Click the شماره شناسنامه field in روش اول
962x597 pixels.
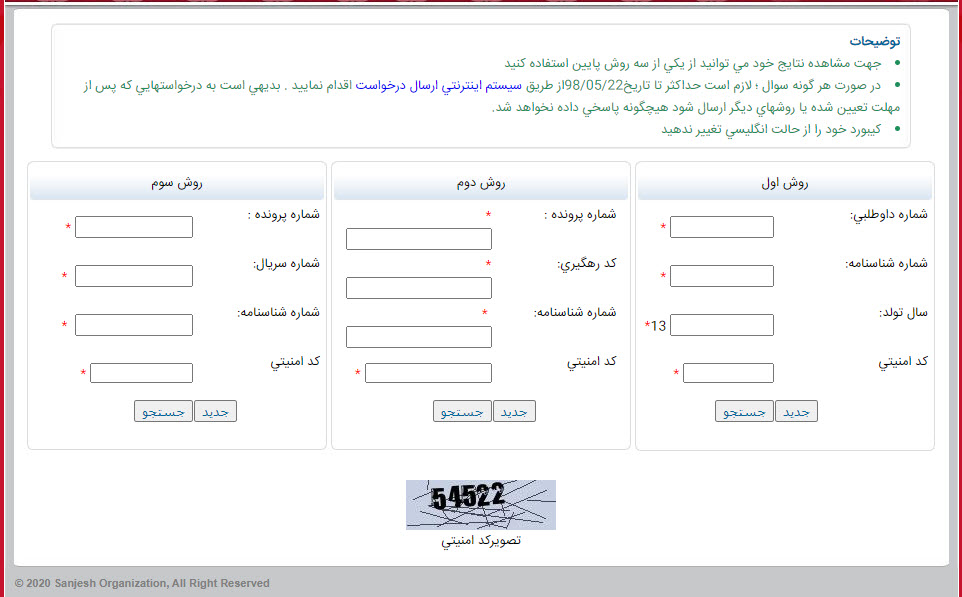point(721,276)
